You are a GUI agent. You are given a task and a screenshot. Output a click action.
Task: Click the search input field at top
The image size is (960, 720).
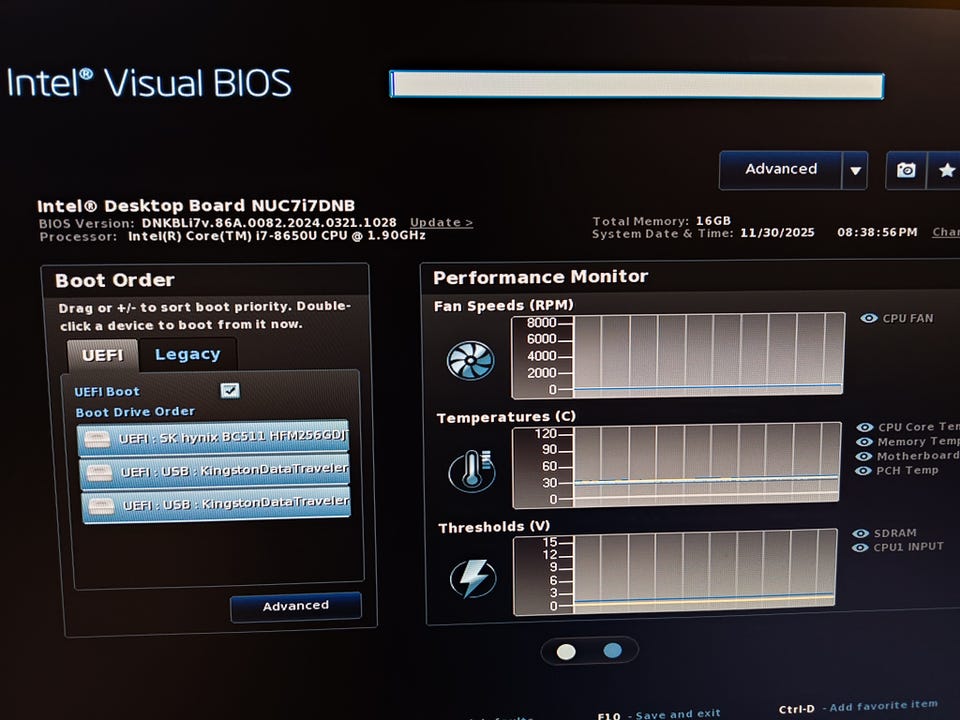point(636,84)
